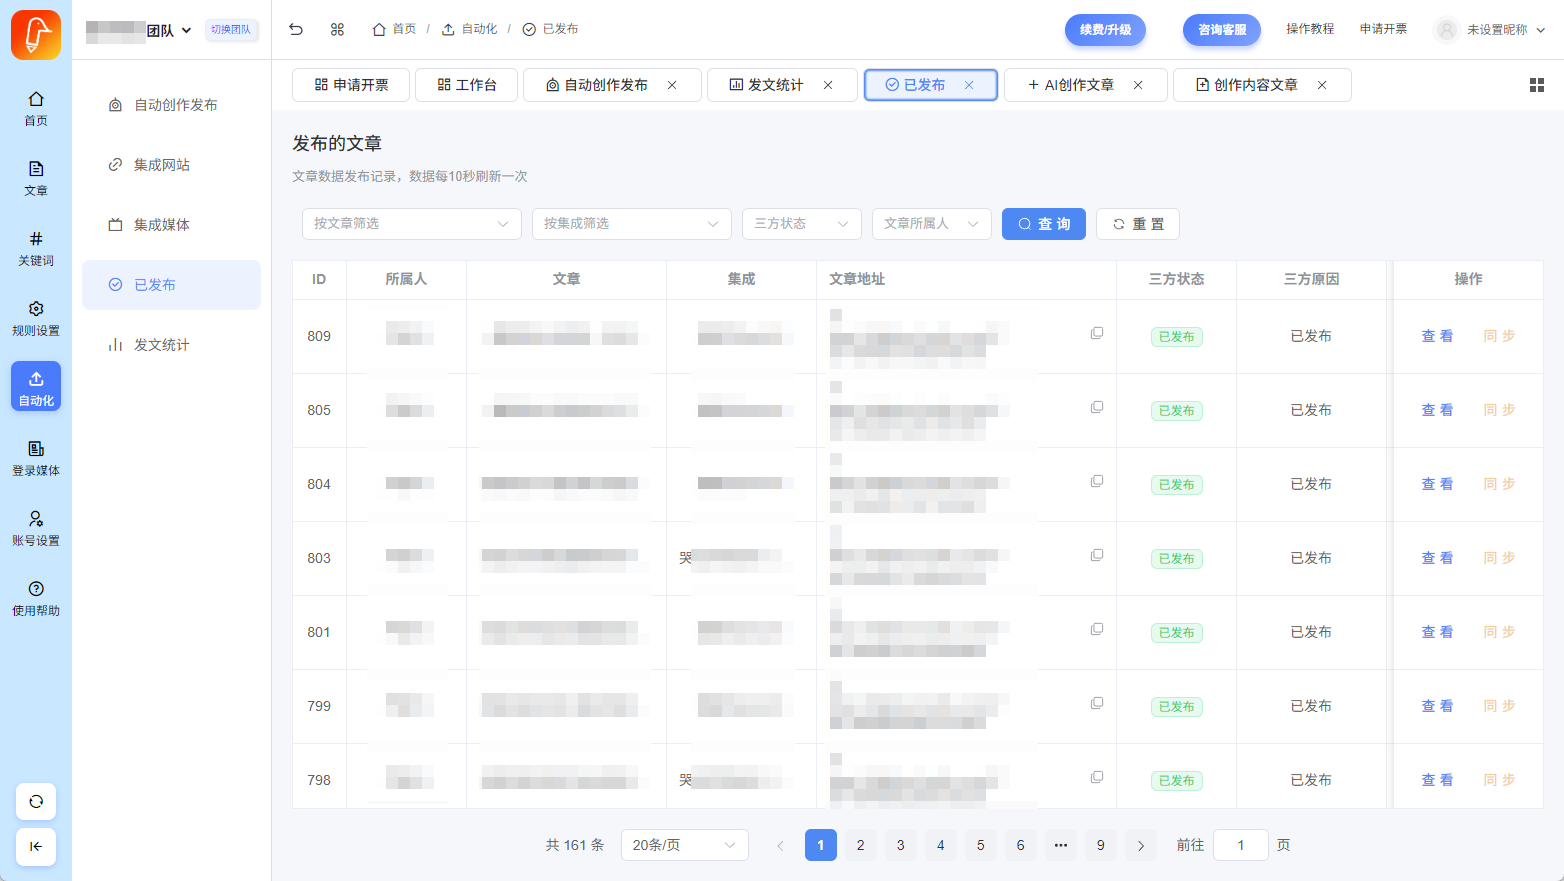Copy the article URL for row 809
Image resolution: width=1564 pixels, height=881 pixels.
pyautogui.click(x=1097, y=333)
